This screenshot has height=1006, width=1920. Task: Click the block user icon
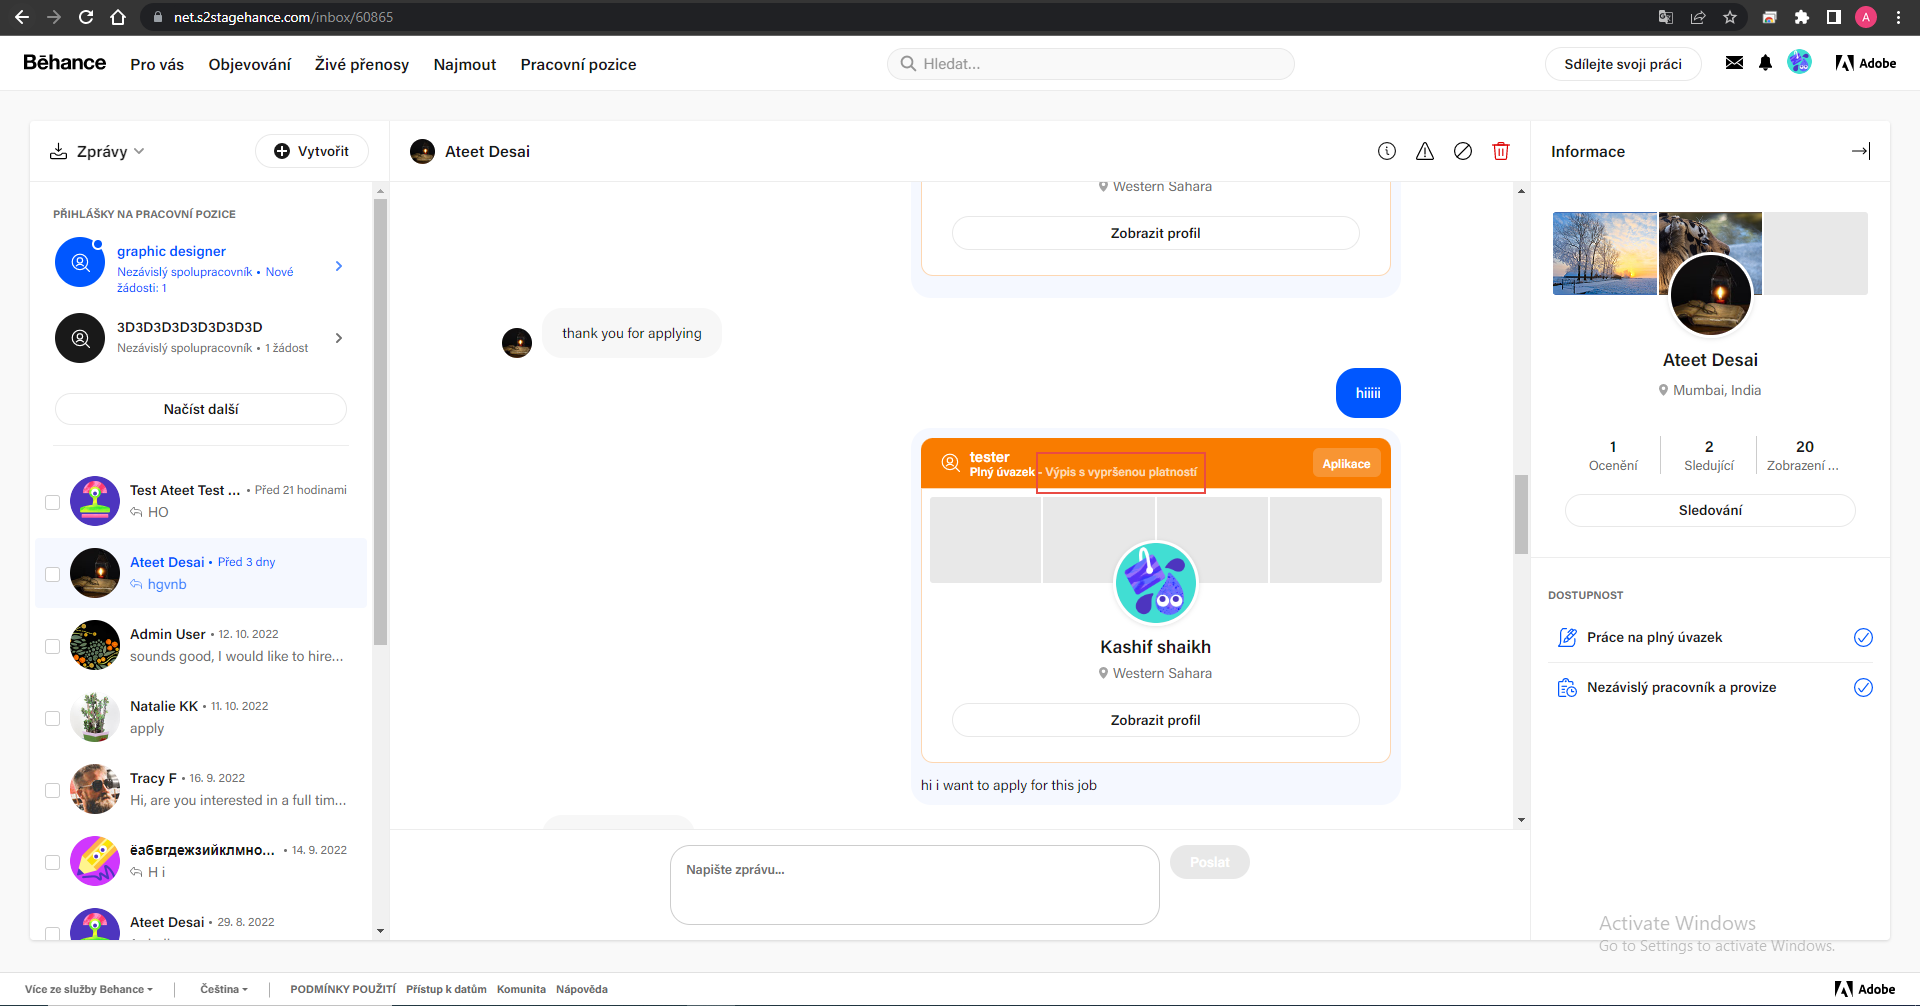click(x=1462, y=151)
